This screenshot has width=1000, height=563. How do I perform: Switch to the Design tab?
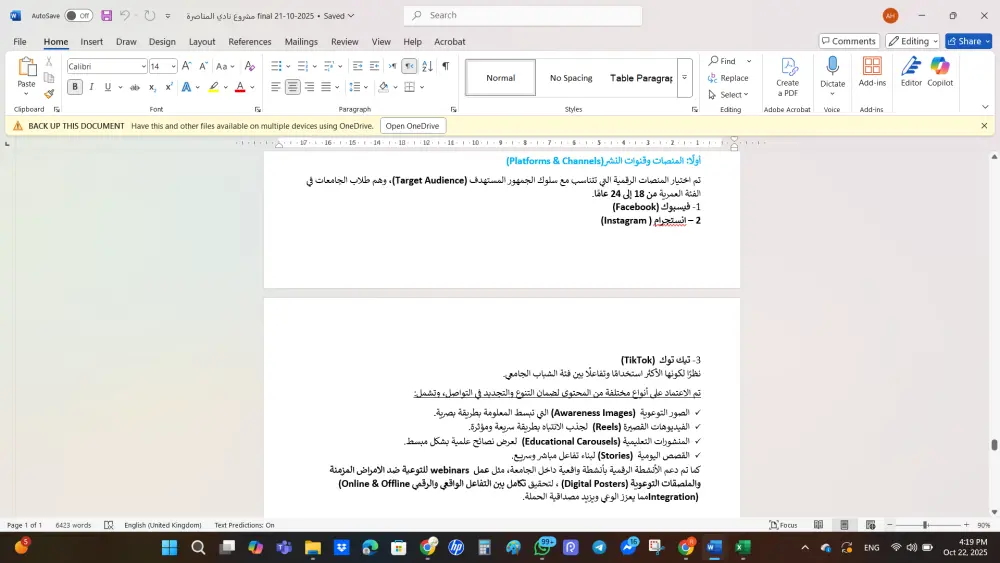click(162, 41)
